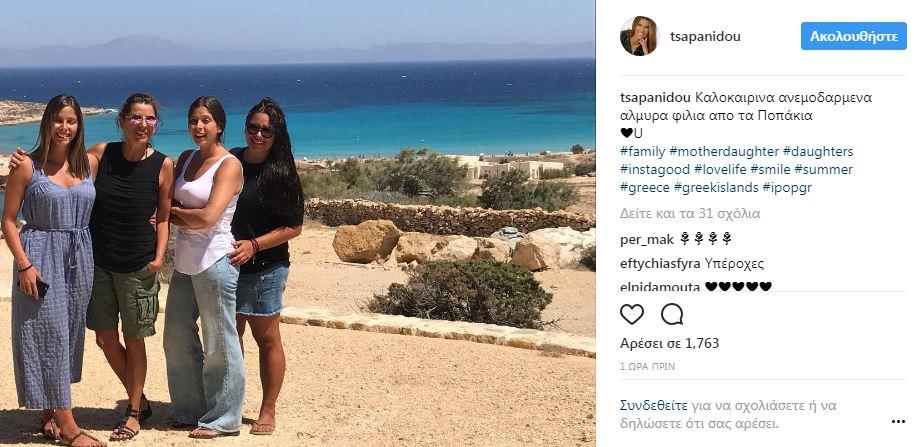Click the heart like icon

click(x=632, y=315)
